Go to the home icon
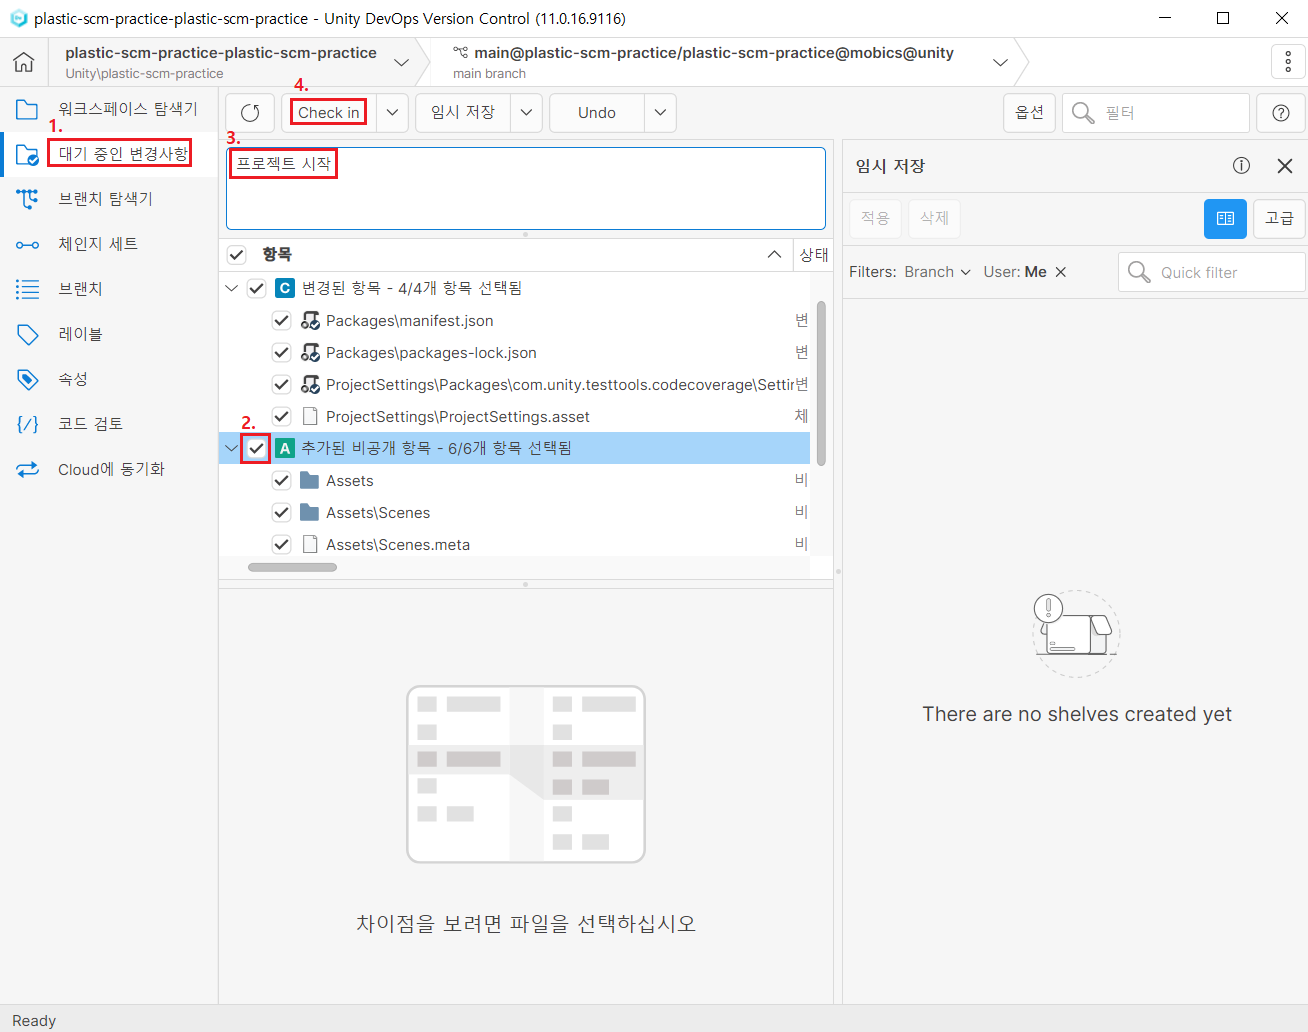 pos(24,62)
